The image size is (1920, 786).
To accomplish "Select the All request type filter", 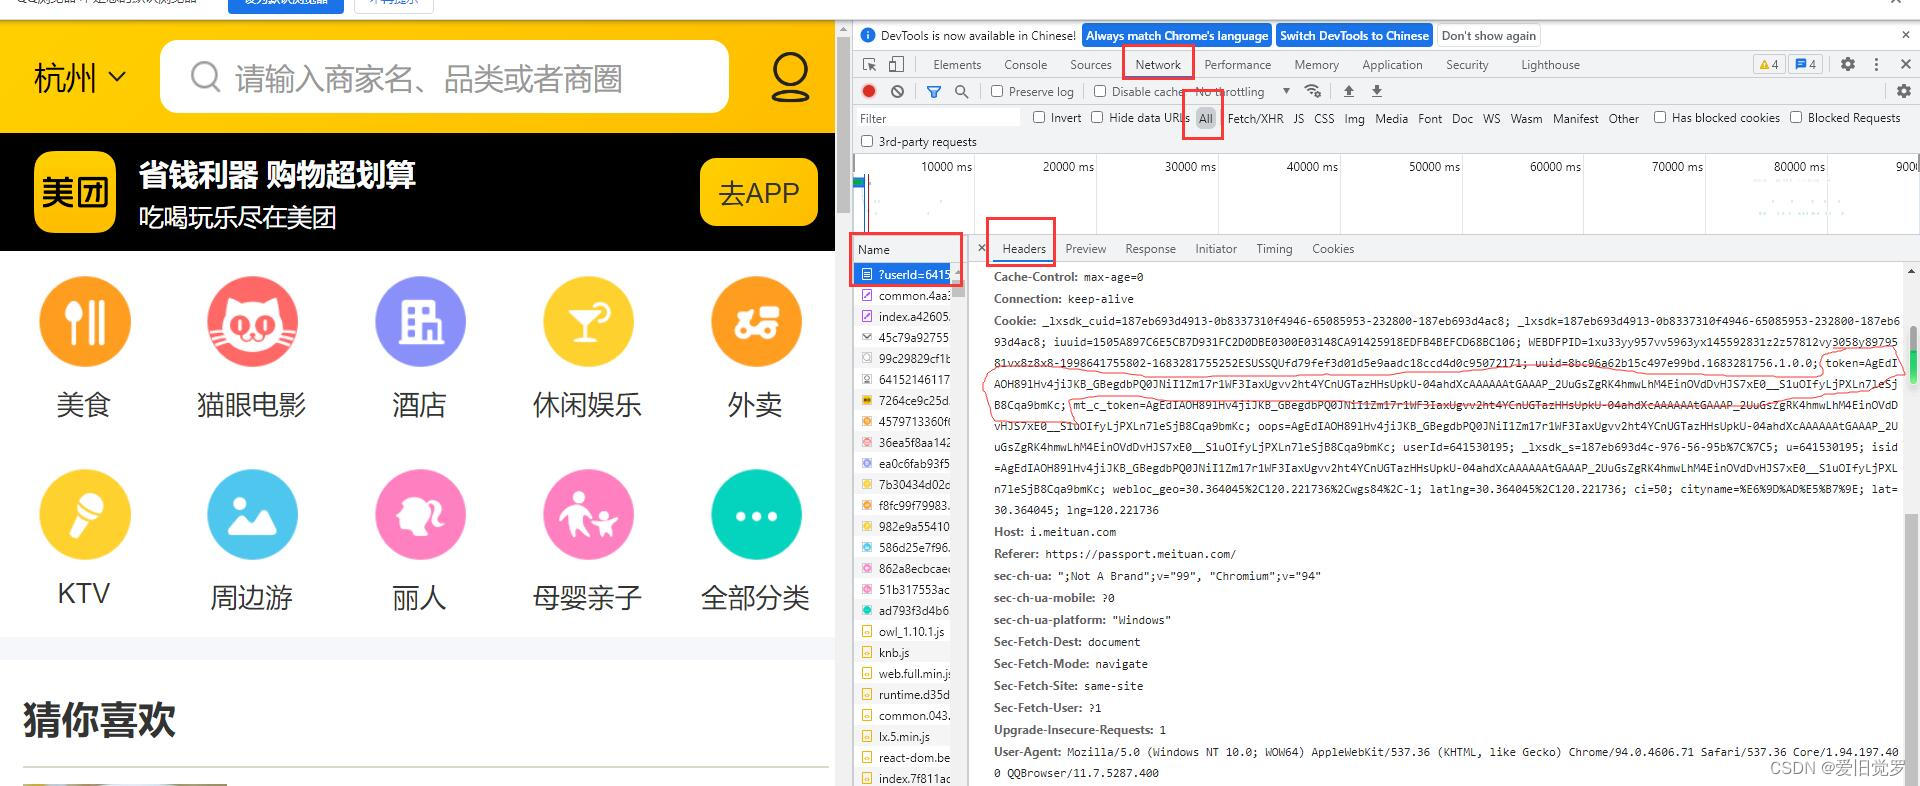I will coord(1206,118).
